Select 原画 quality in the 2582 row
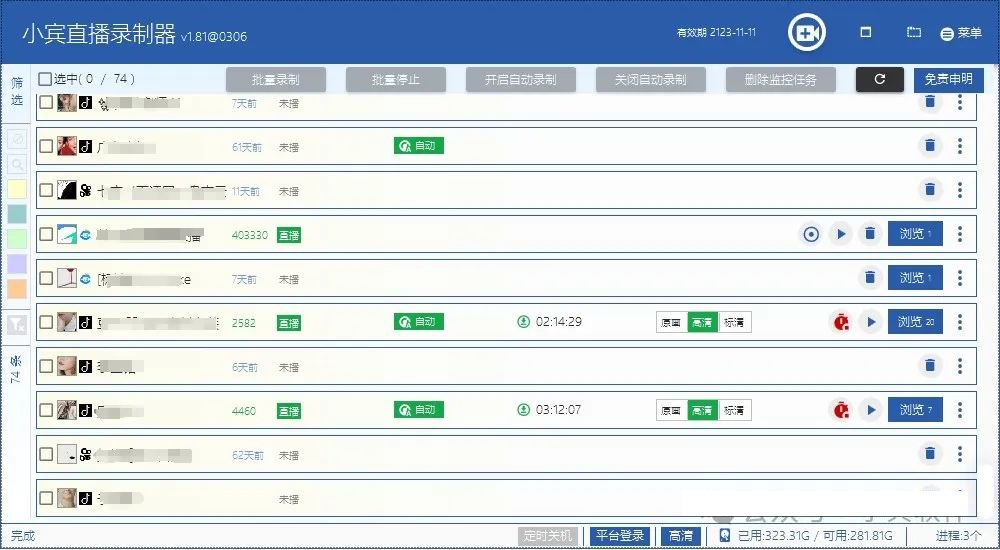This screenshot has height=550, width=1000. pyautogui.click(x=672, y=323)
